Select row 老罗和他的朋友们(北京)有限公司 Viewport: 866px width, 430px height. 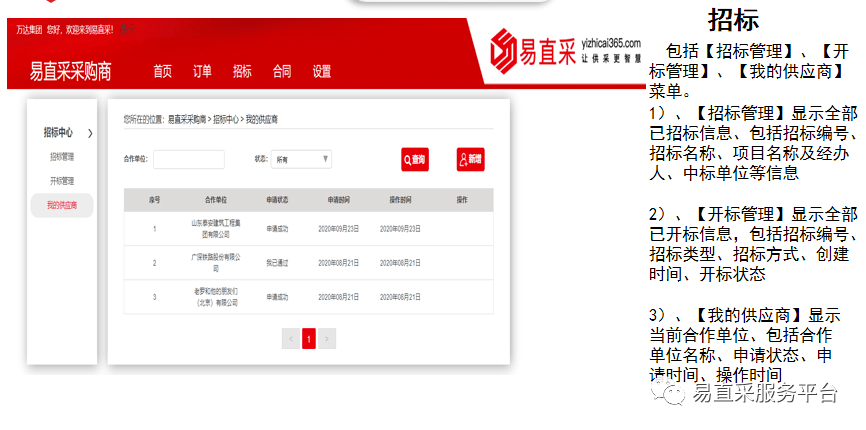(x=308, y=297)
